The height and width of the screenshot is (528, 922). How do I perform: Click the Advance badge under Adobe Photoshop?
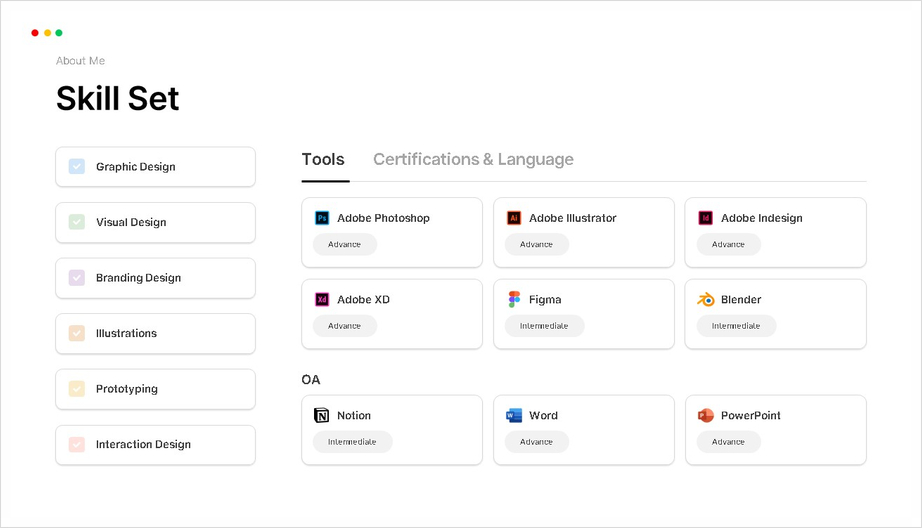345,245
